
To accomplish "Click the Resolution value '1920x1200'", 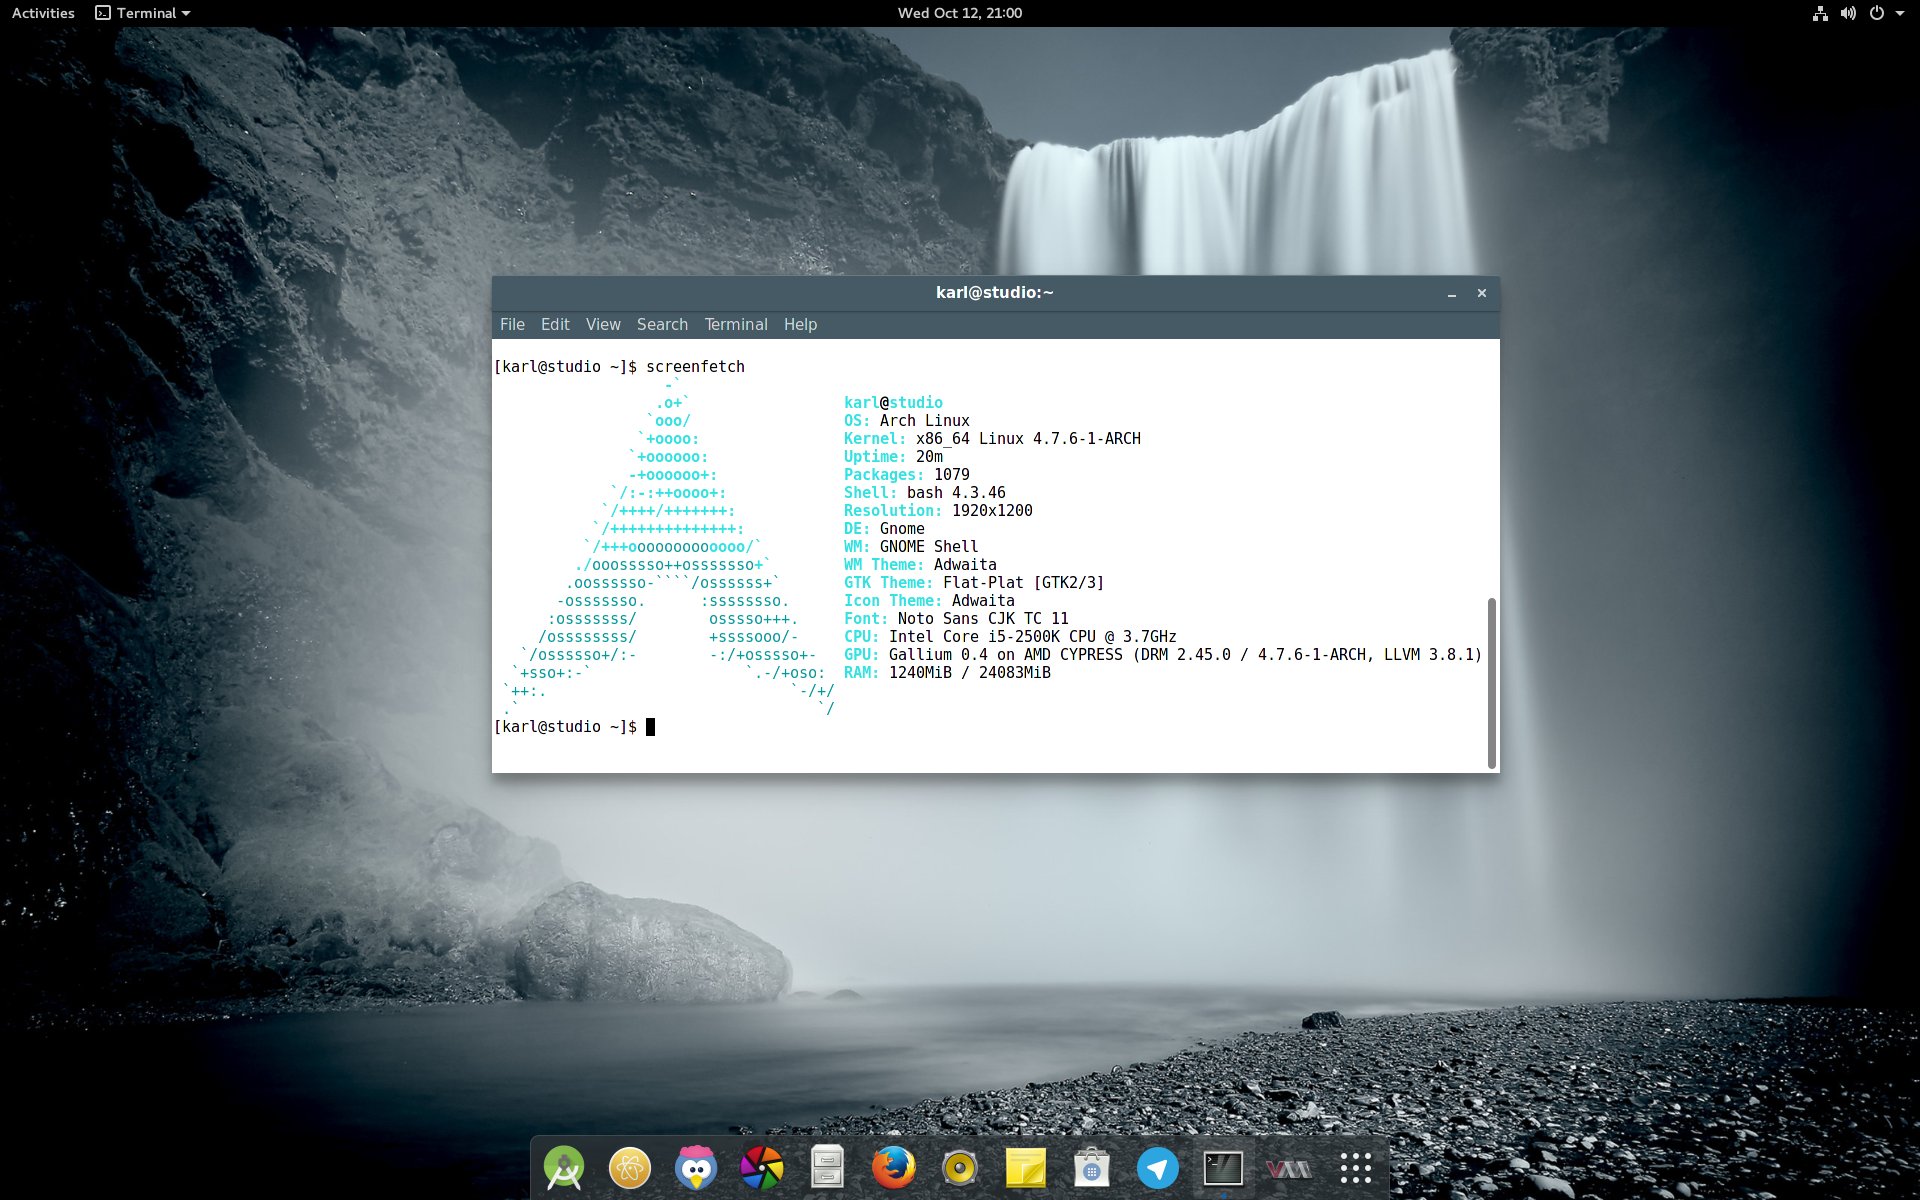I will (992, 511).
